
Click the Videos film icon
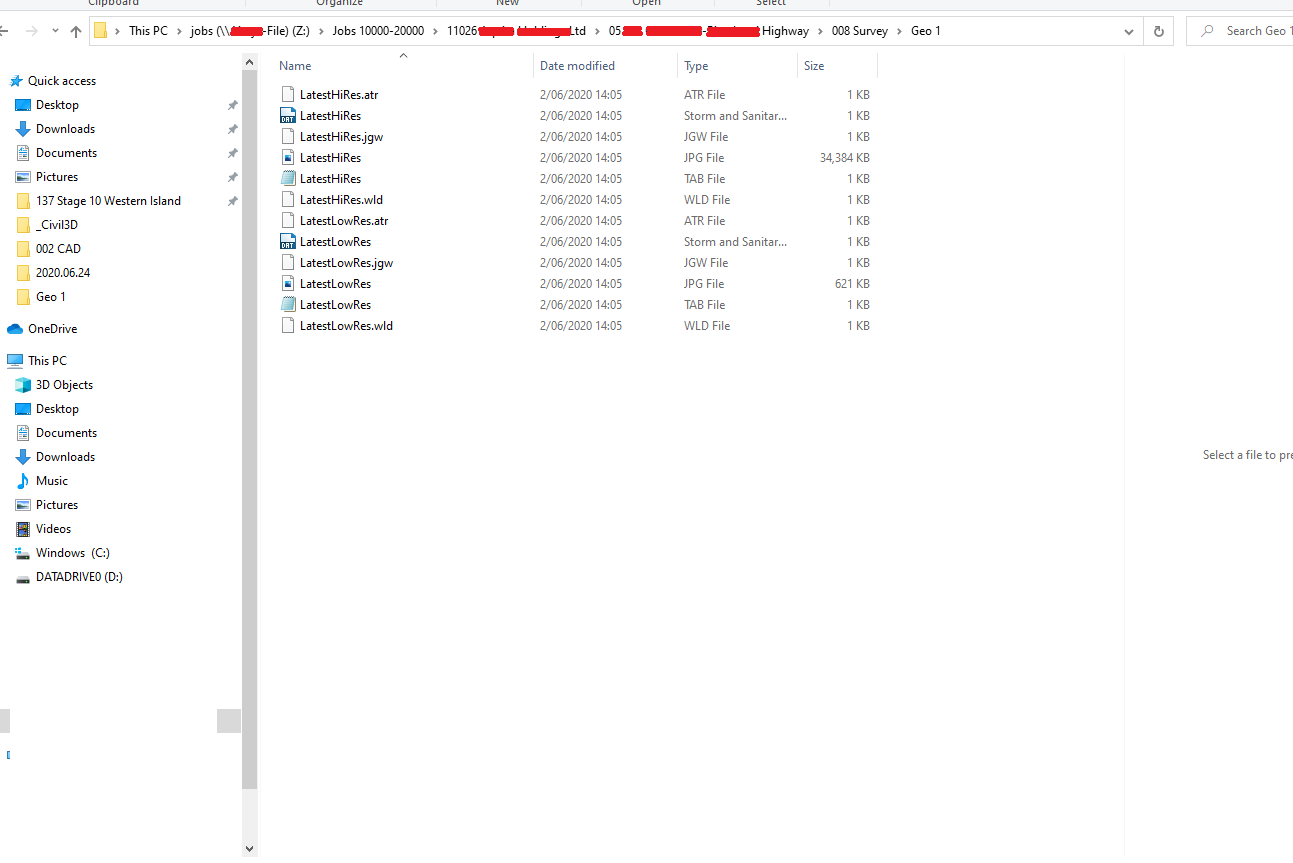click(x=23, y=529)
